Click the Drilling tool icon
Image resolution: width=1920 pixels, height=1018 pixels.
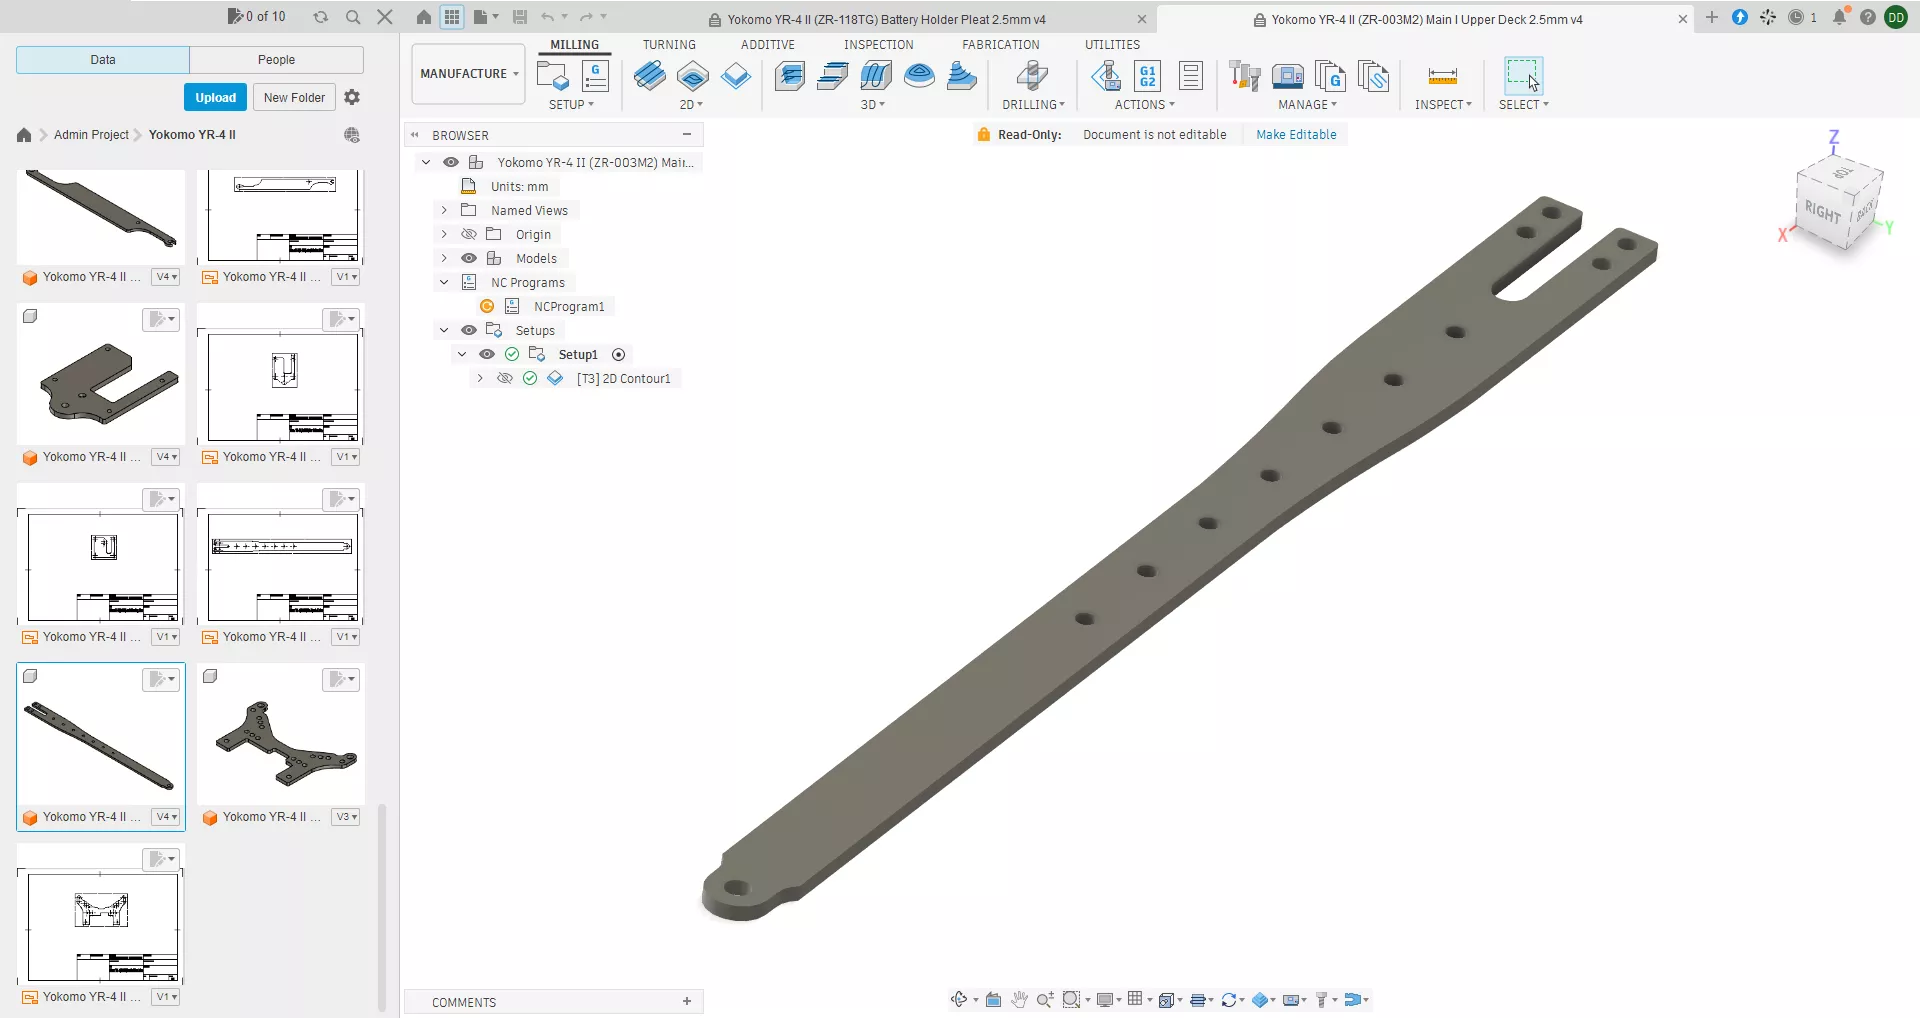click(x=1032, y=76)
